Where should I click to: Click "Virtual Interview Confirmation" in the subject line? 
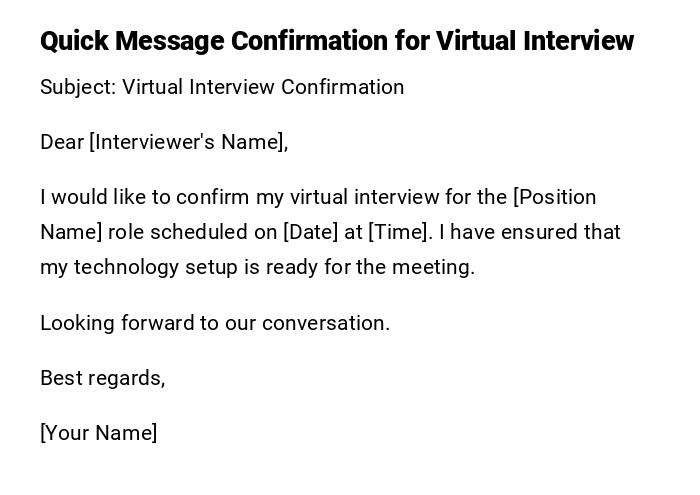[x=263, y=87]
